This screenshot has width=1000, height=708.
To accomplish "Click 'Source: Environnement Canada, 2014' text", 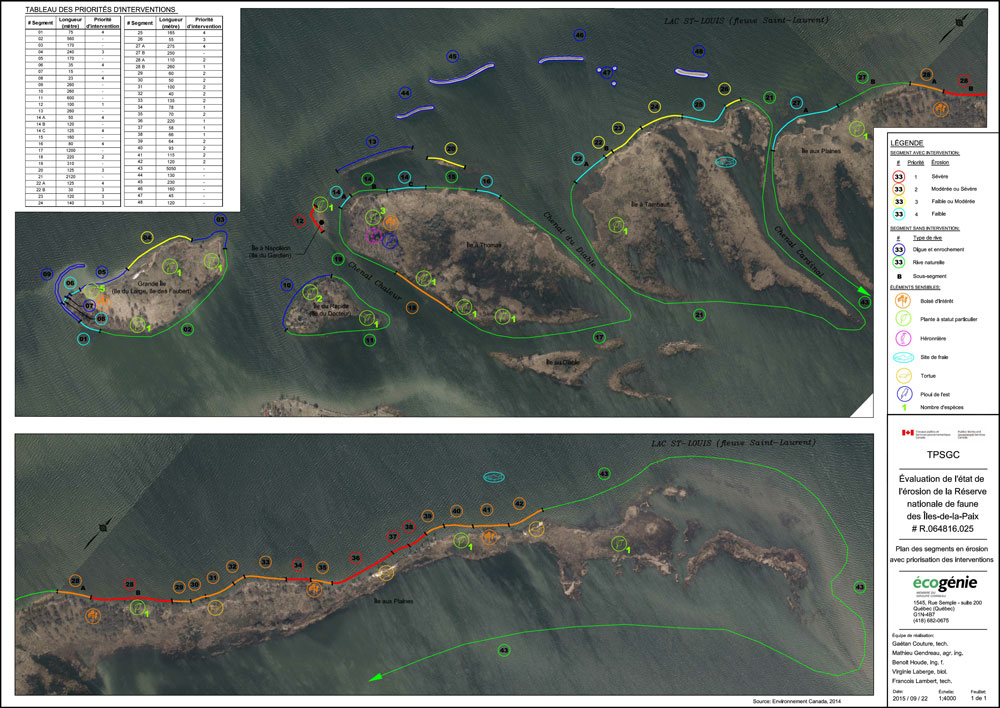I will point(797,702).
